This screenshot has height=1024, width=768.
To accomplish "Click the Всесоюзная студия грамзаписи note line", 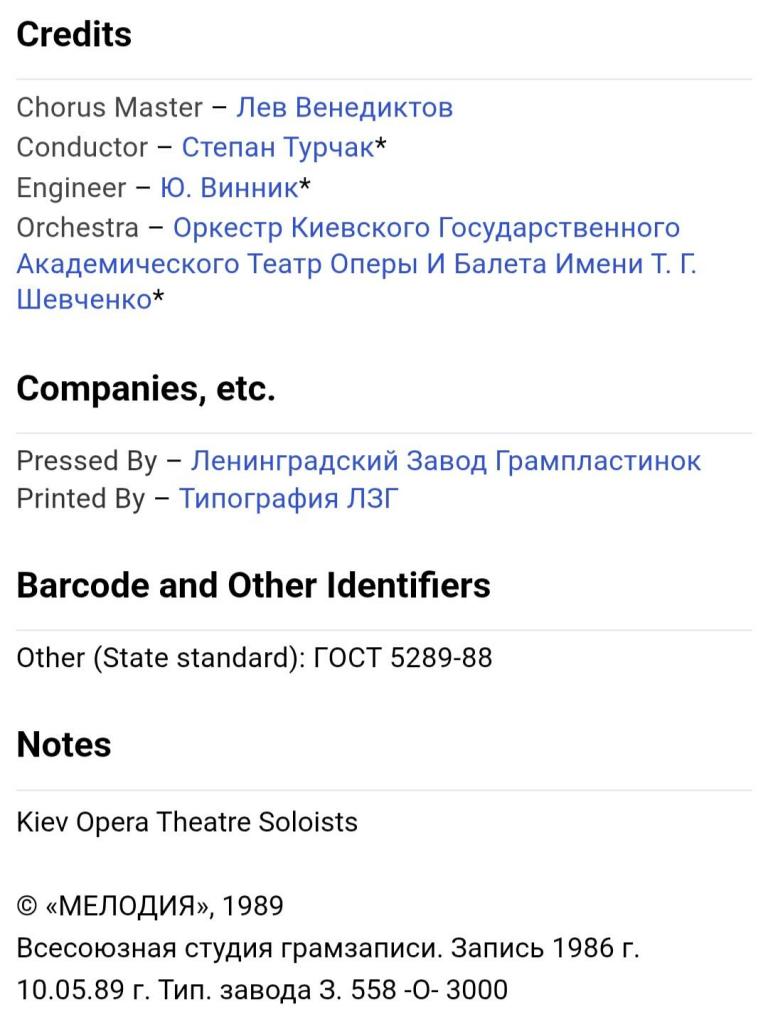I will point(327,948).
